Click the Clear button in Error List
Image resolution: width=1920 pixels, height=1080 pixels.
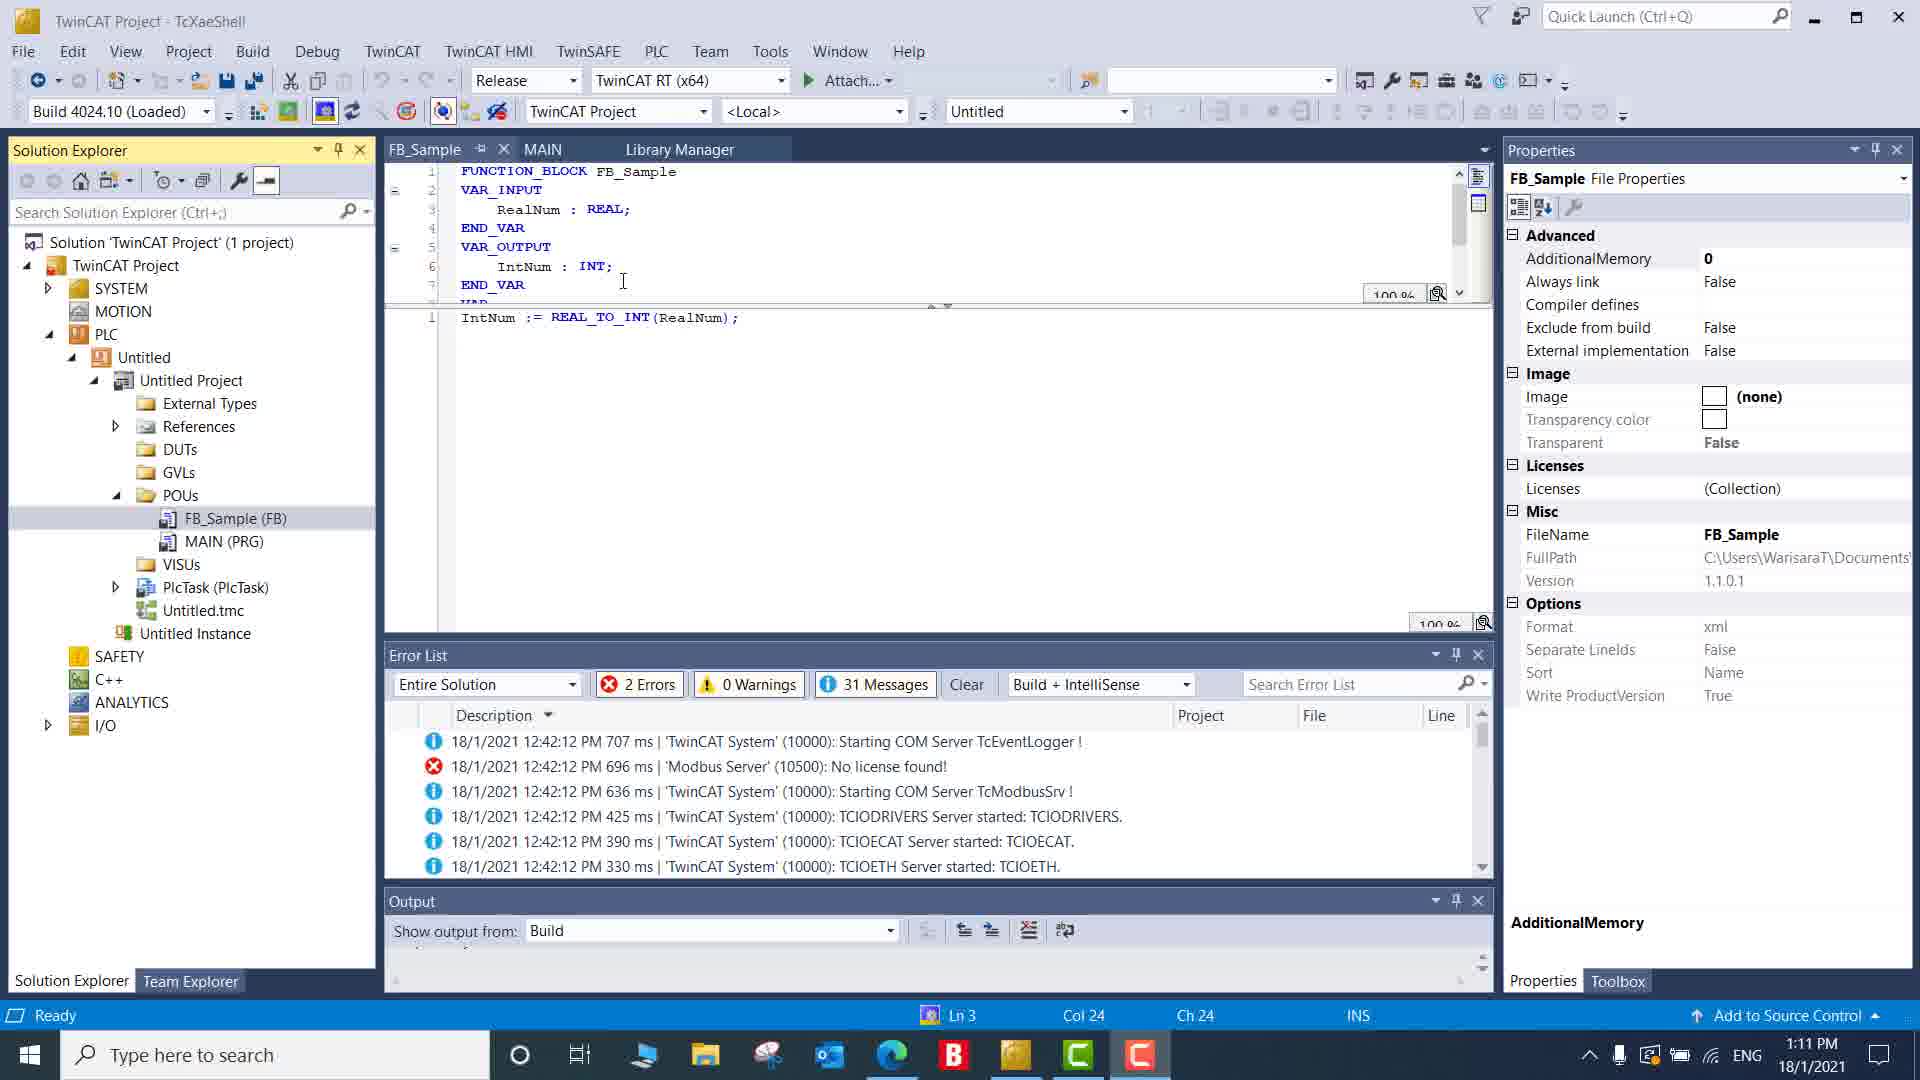point(966,685)
